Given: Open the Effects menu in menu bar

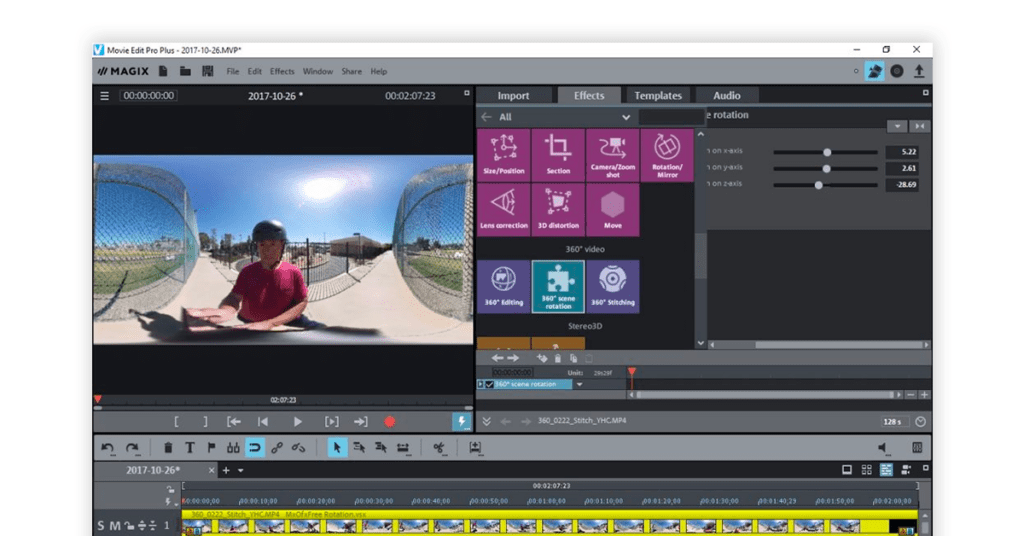Looking at the screenshot, I should (282, 72).
